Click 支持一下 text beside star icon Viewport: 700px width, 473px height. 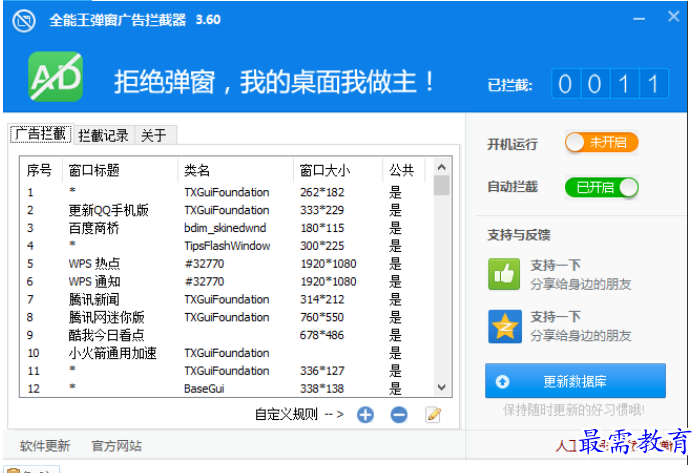(555, 317)
